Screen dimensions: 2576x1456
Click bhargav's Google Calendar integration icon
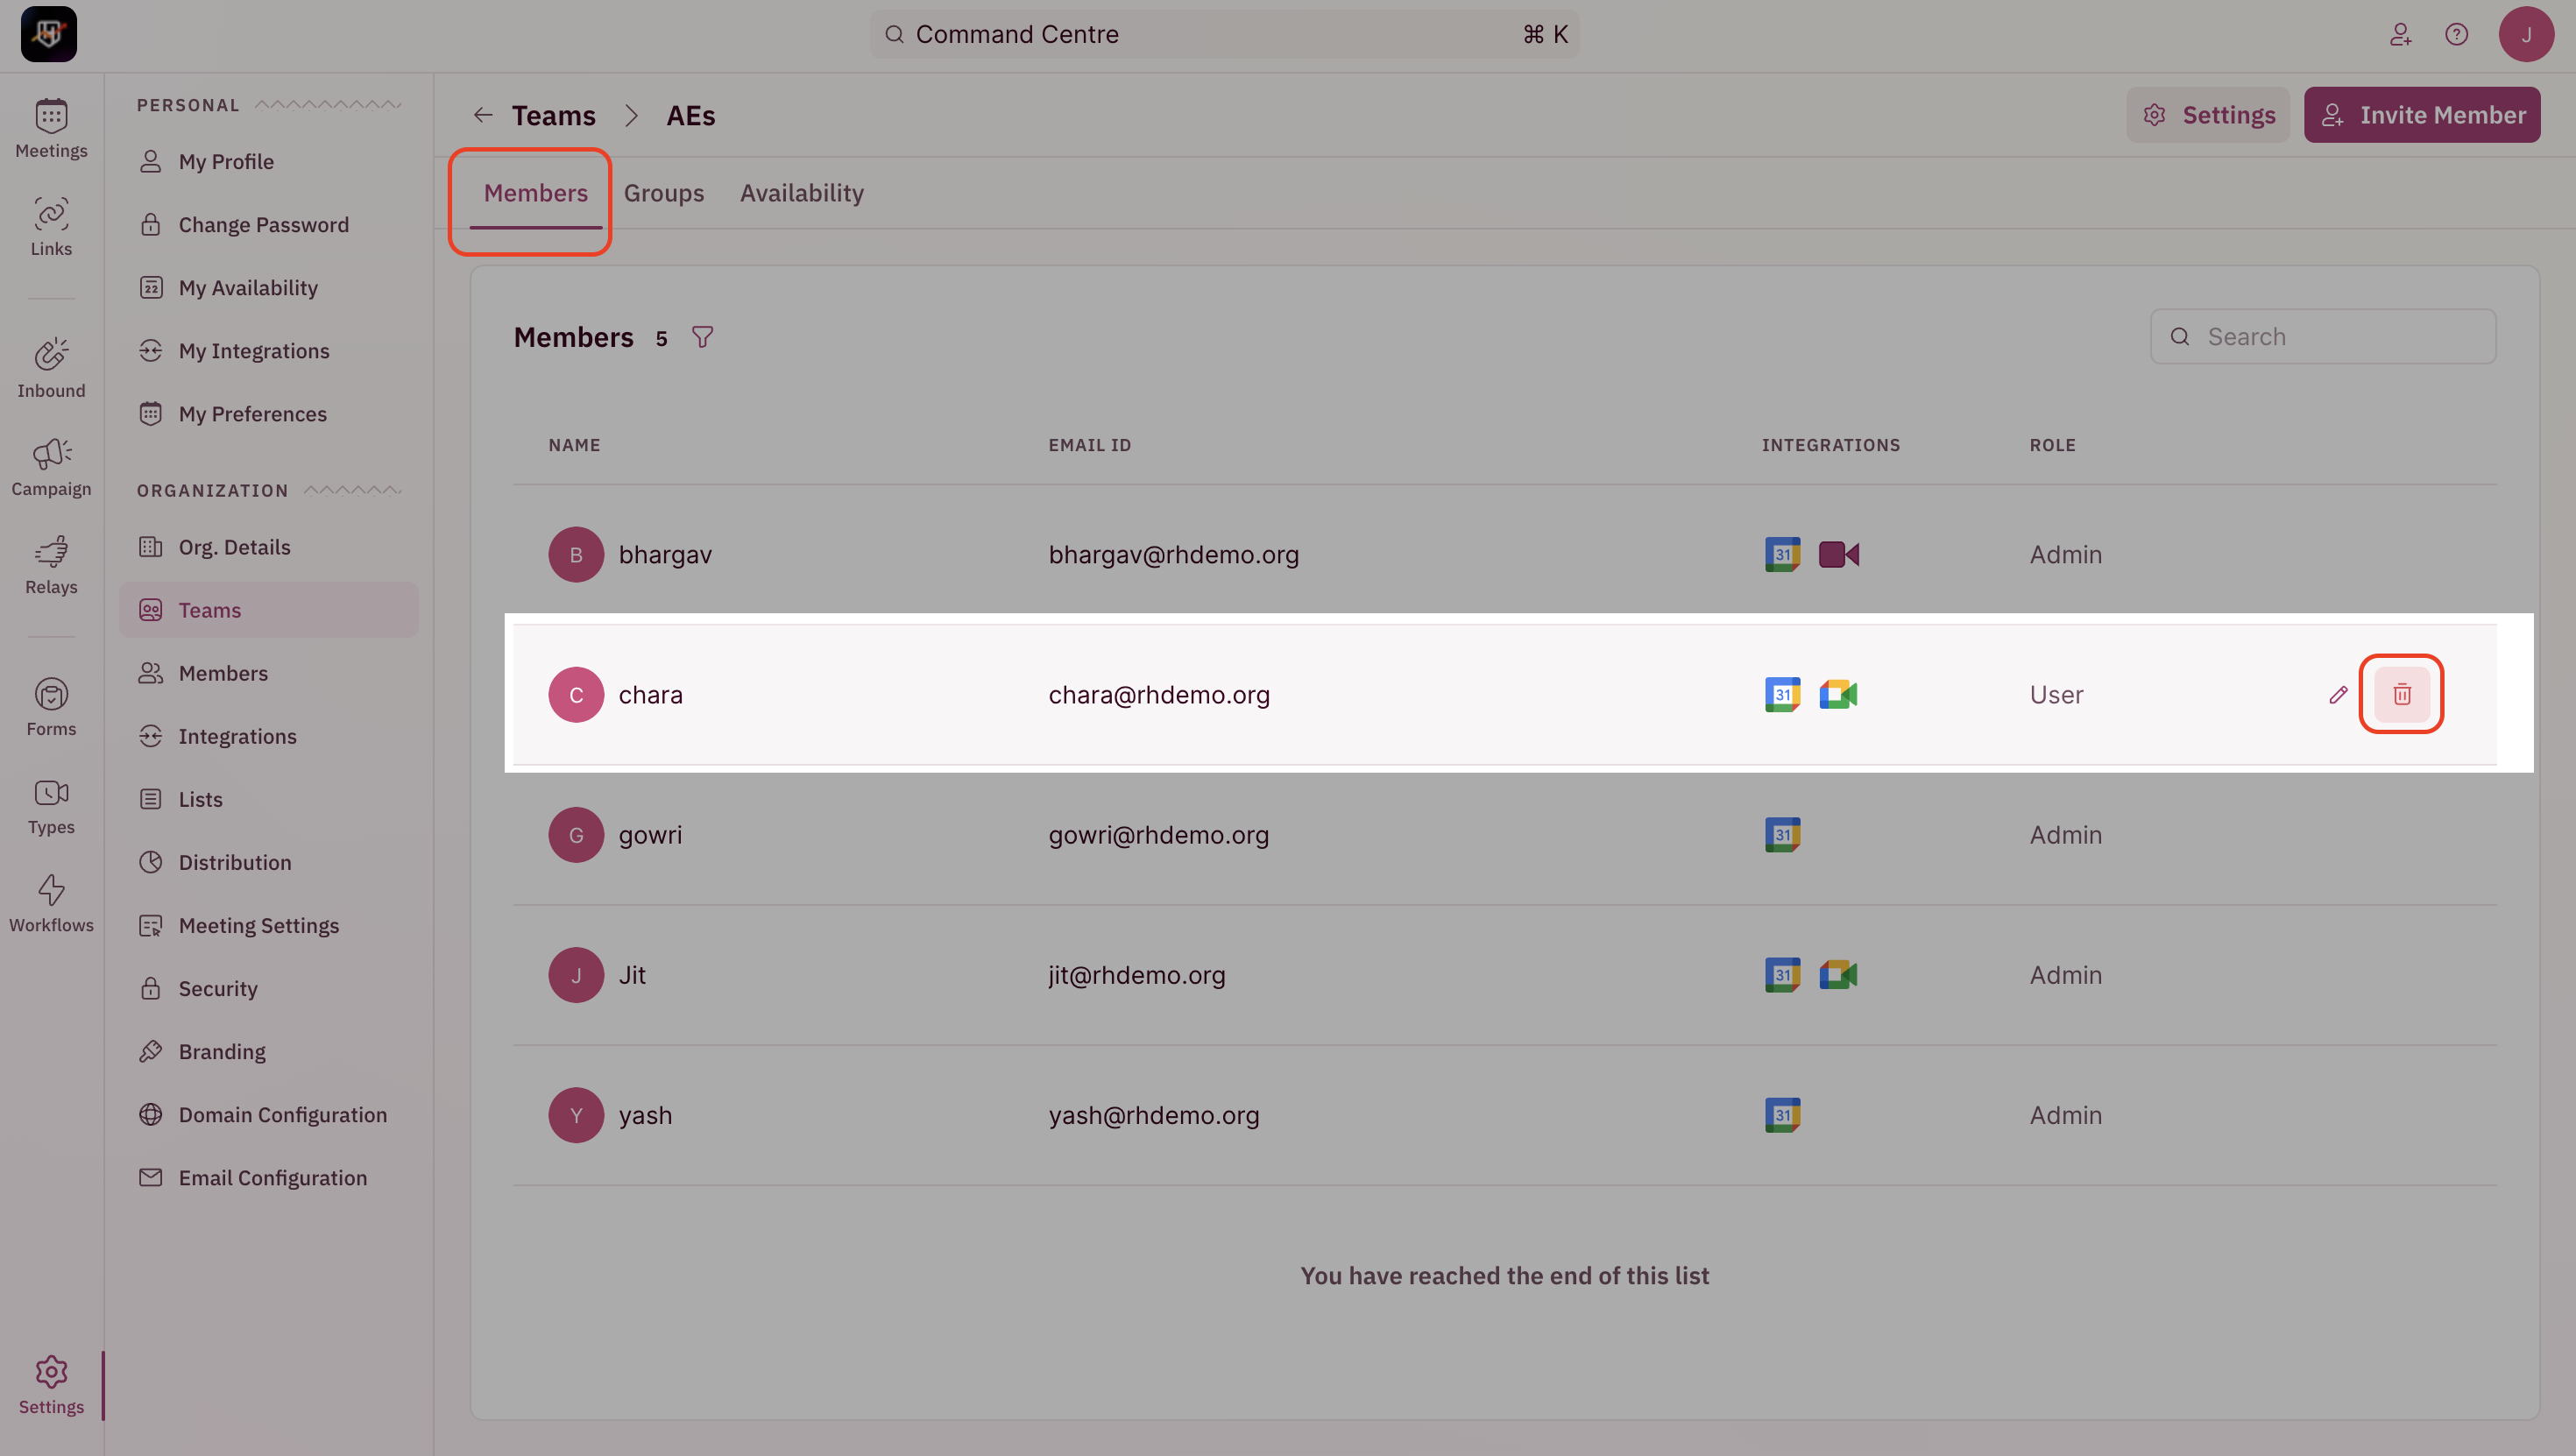1782,554
